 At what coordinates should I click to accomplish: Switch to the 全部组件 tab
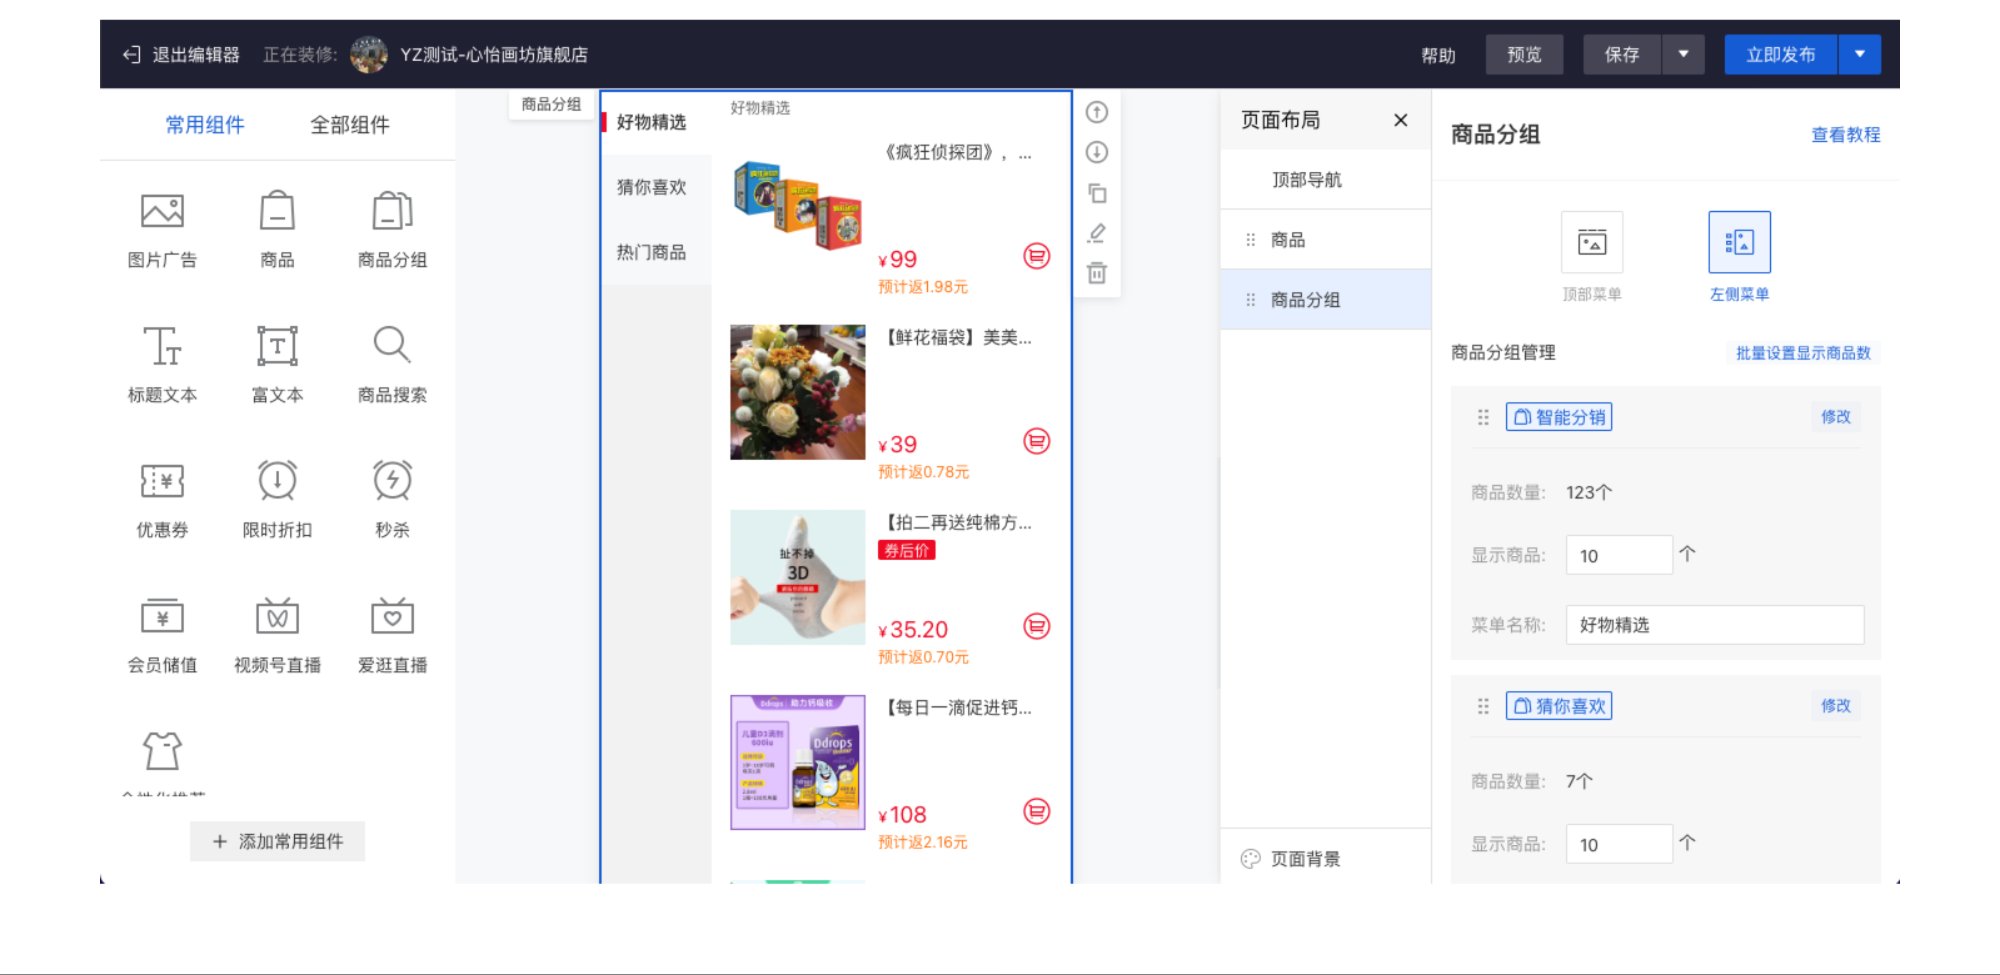coord(349,124)
